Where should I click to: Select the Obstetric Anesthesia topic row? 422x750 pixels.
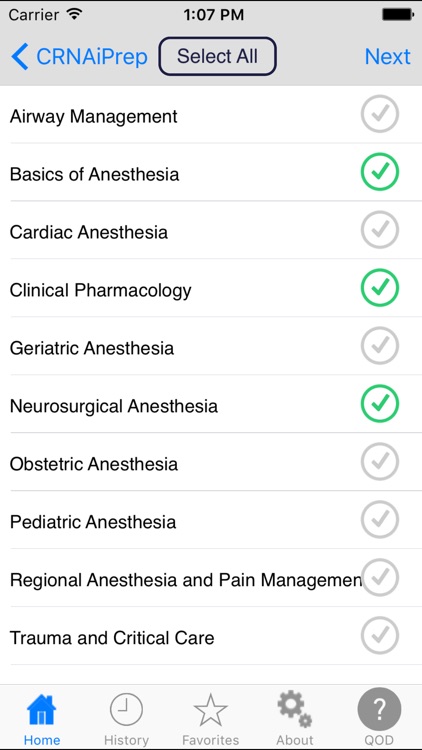(x=211, y=462)
